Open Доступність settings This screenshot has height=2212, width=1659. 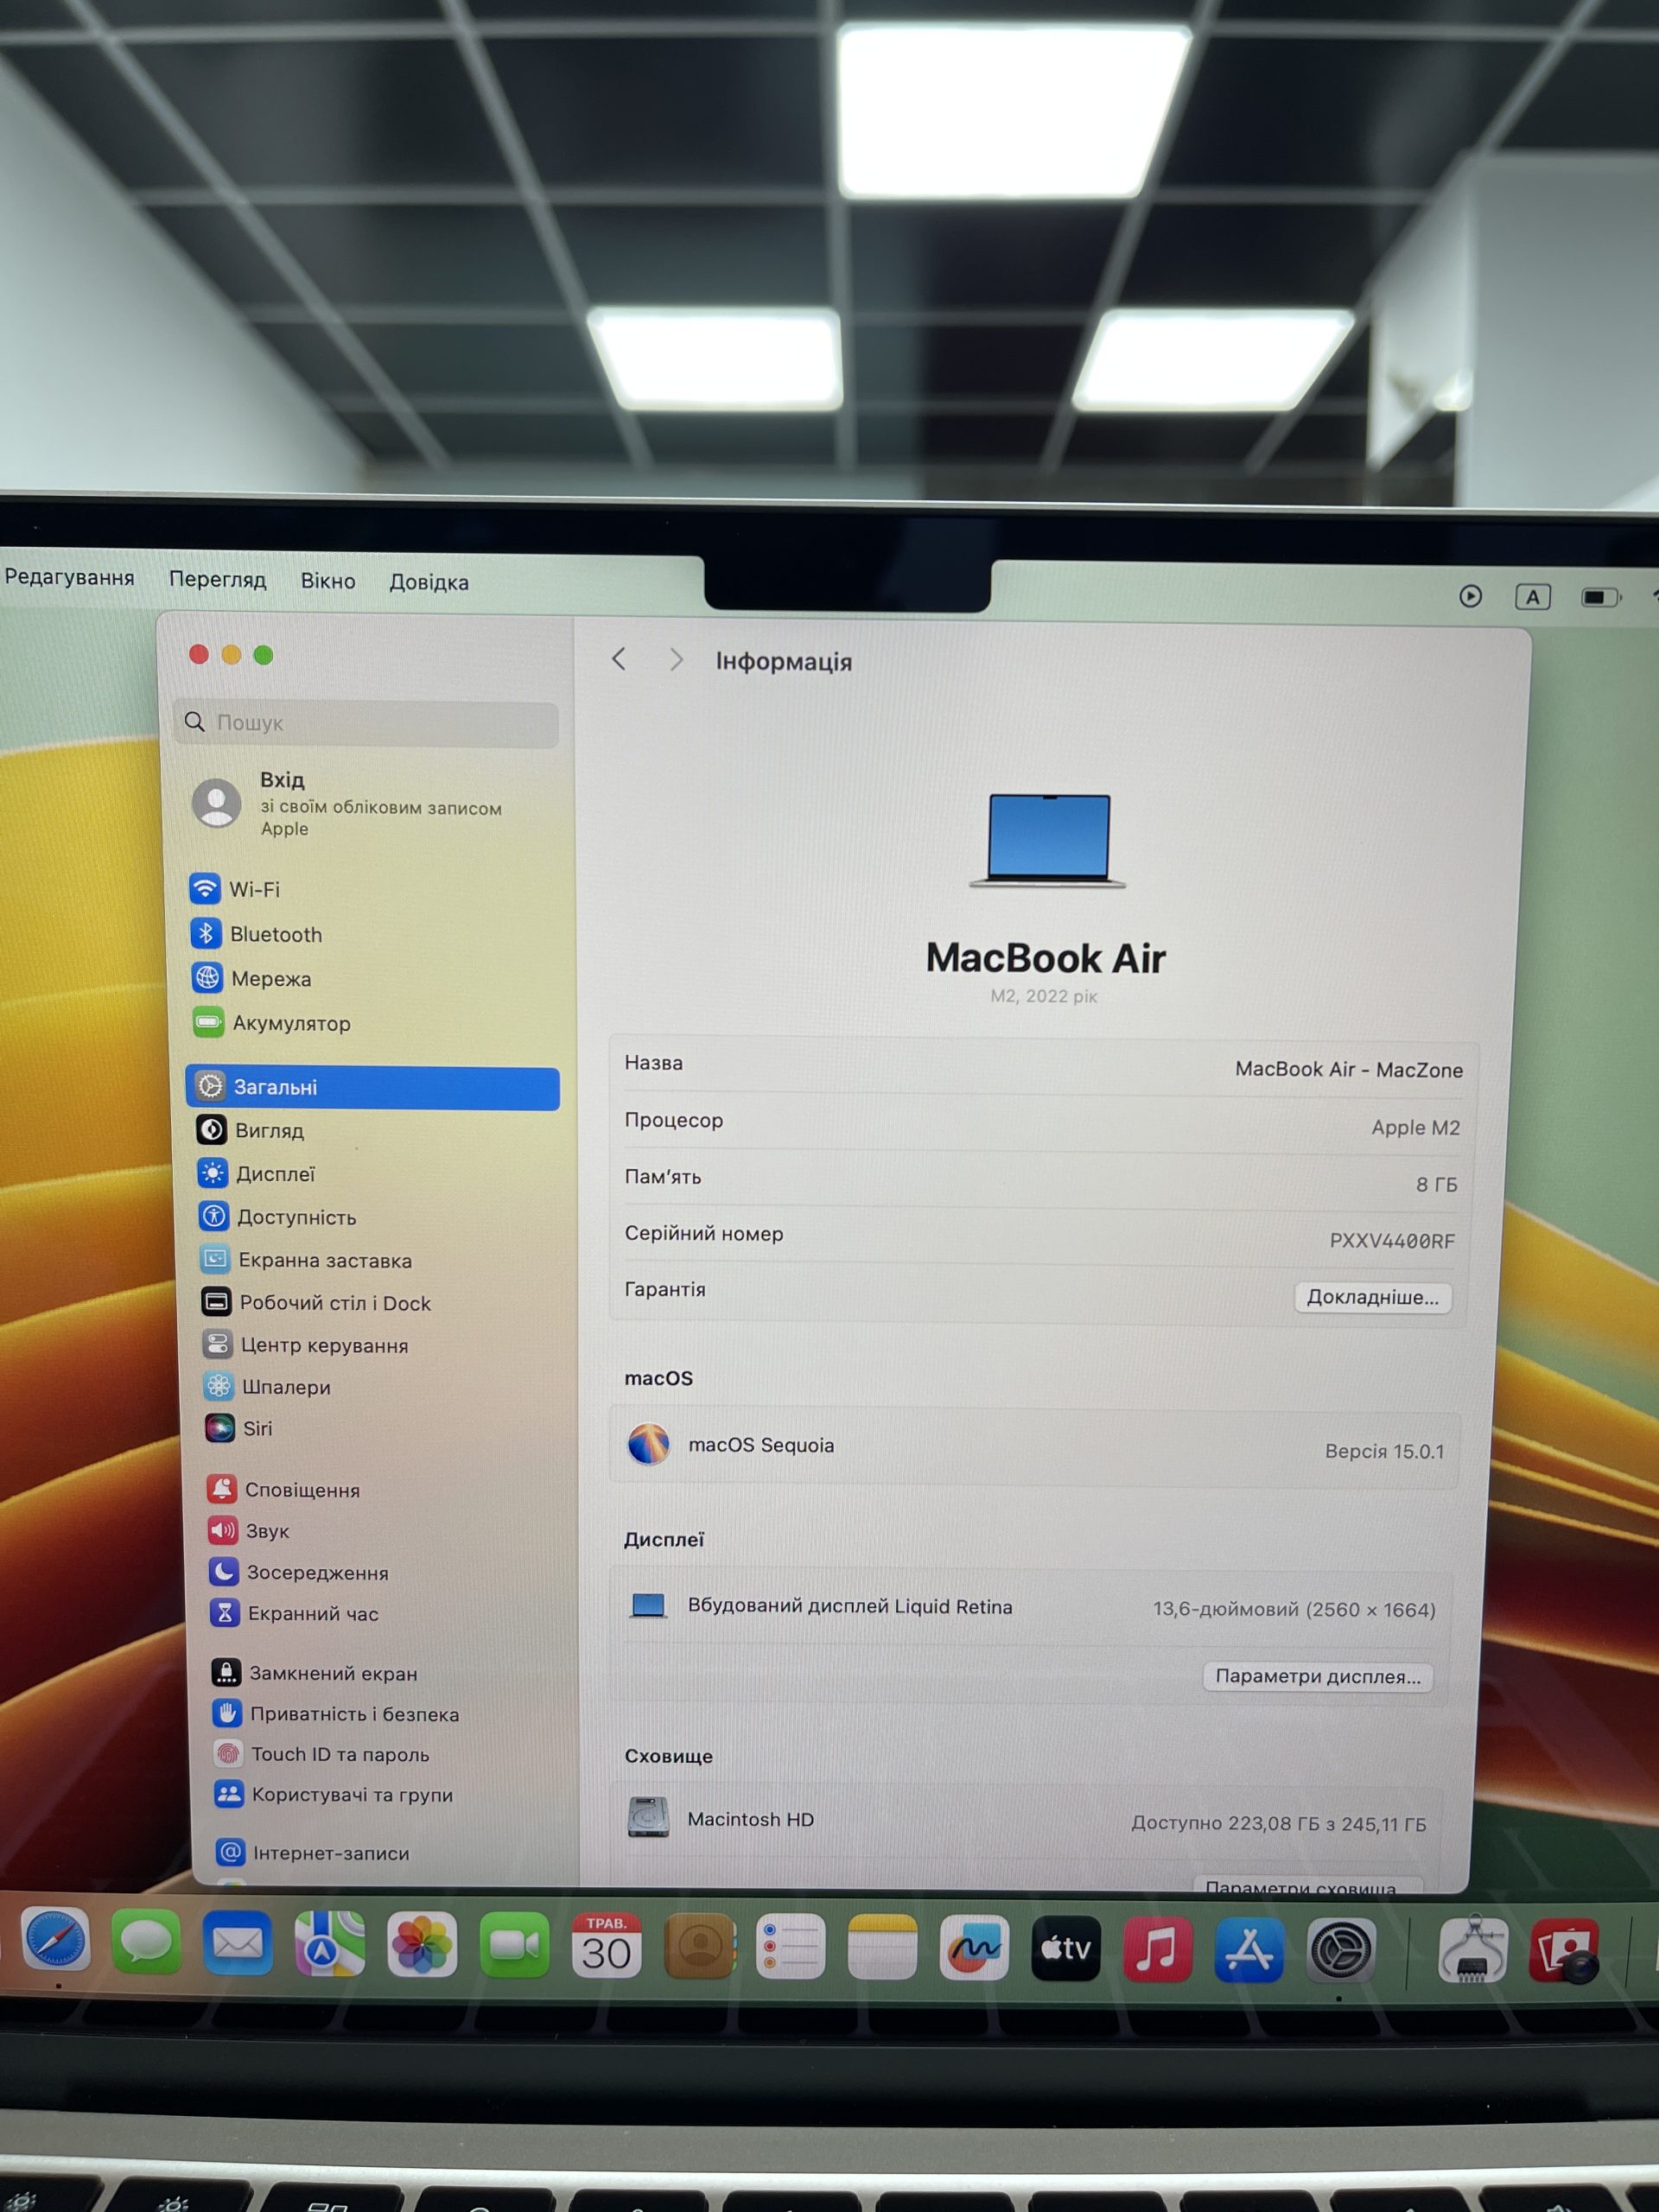277,1217
